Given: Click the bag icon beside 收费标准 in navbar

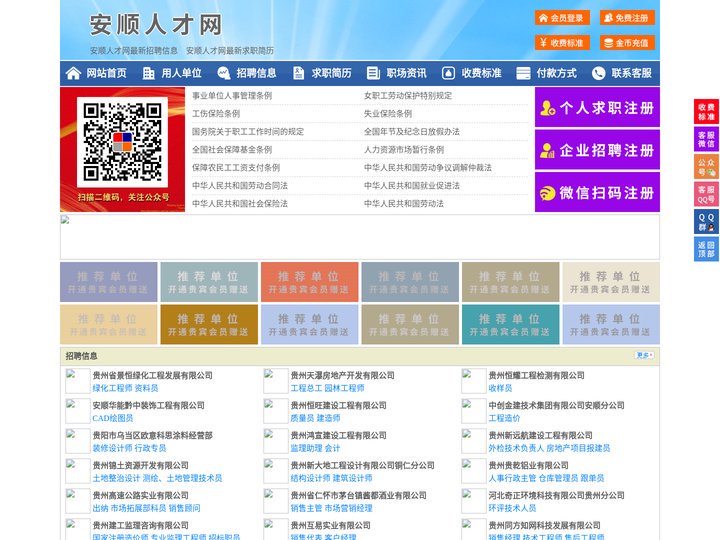Looking at the screenshot, I should pyautogui.click(x=448, y=73).
